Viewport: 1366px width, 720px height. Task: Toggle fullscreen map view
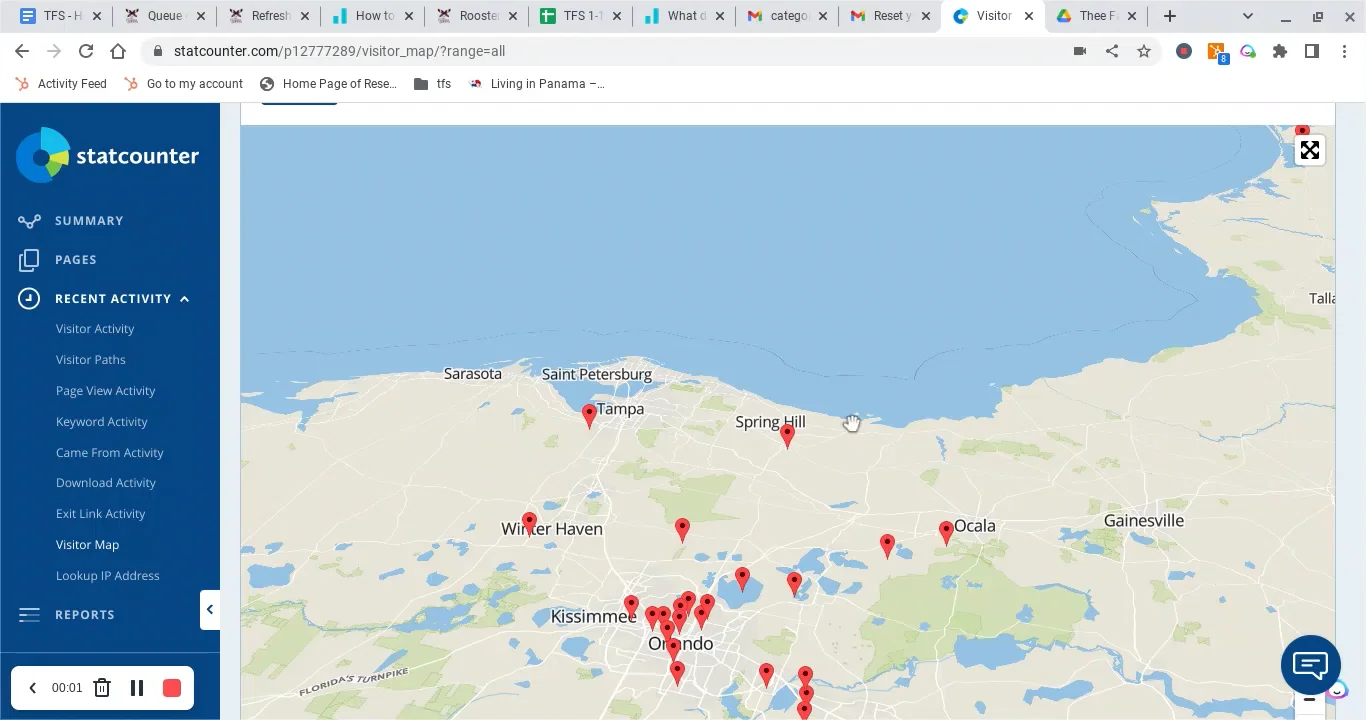[x=1310, y=150]
